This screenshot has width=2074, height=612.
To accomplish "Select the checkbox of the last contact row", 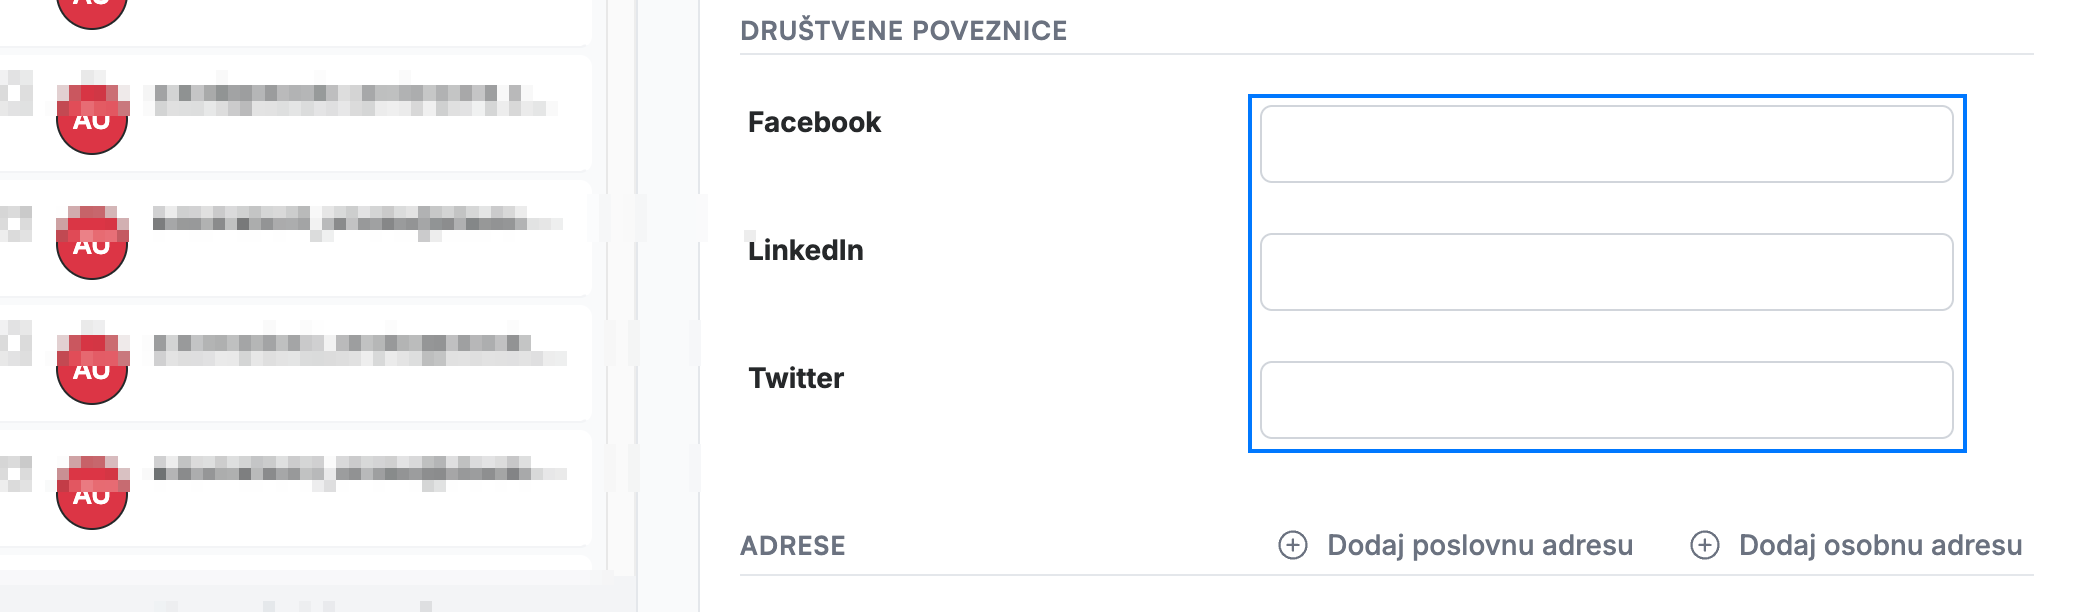I will coord(15,471).
